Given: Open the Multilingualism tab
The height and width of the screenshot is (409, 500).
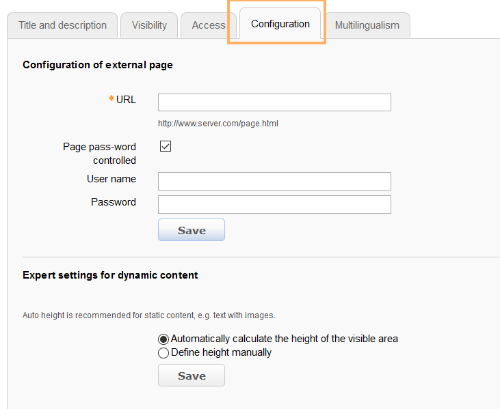Looking at the screenshot, I should tap(367, 25).
